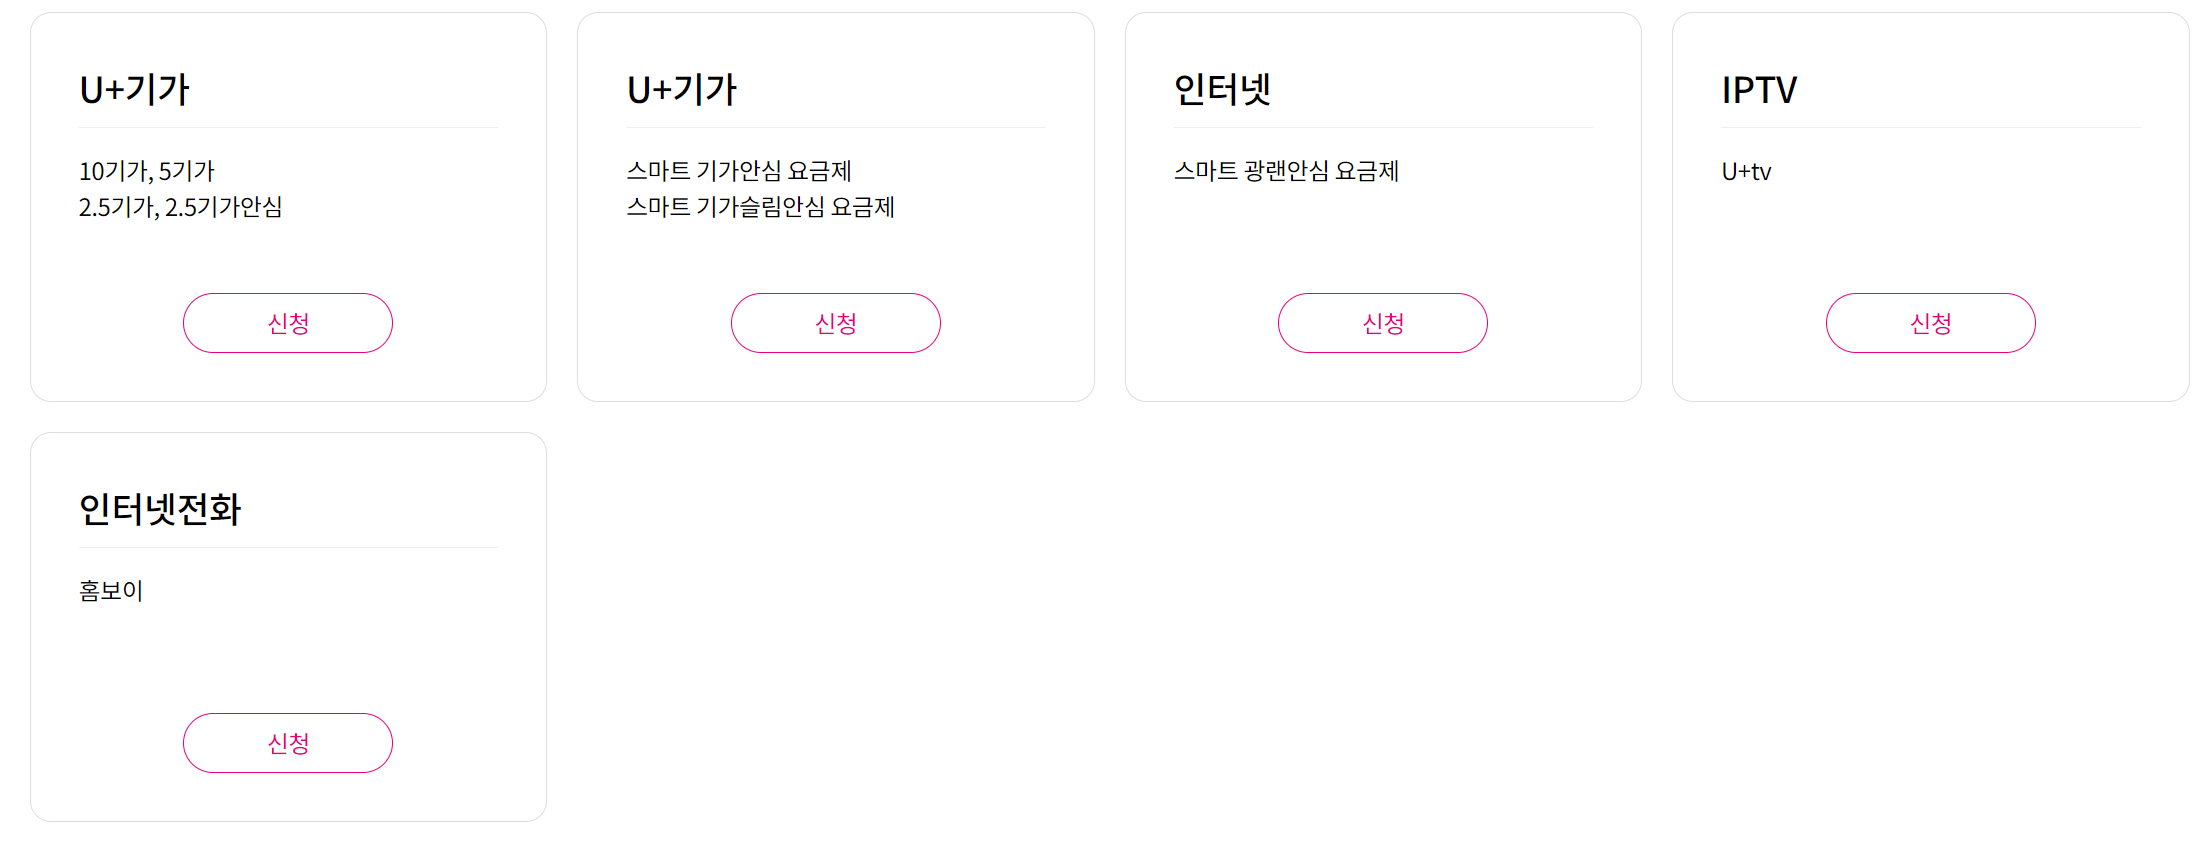
Task: Click the 인터넷 card heading
Action: click(x=1222, y=90)
